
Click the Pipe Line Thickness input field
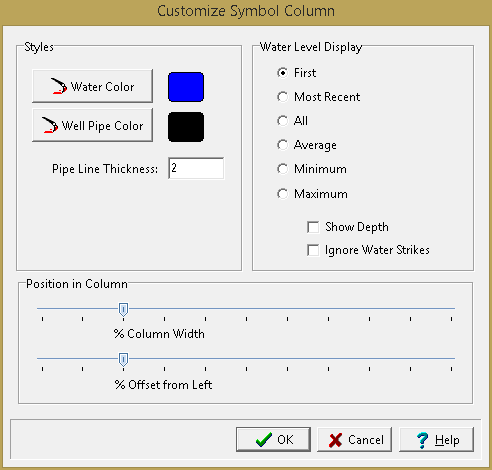(x=196, y=168)
